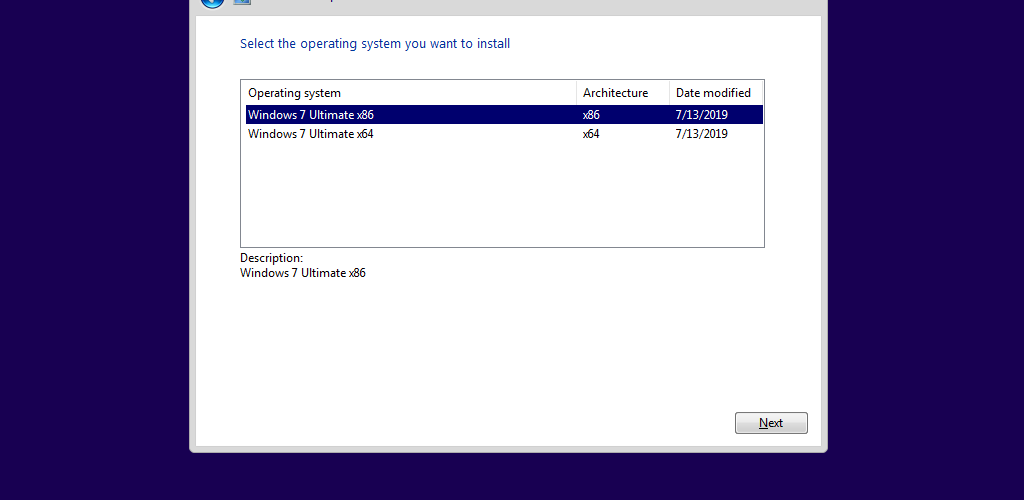Click the heading Select the operating system

click(x=375, y=44)
